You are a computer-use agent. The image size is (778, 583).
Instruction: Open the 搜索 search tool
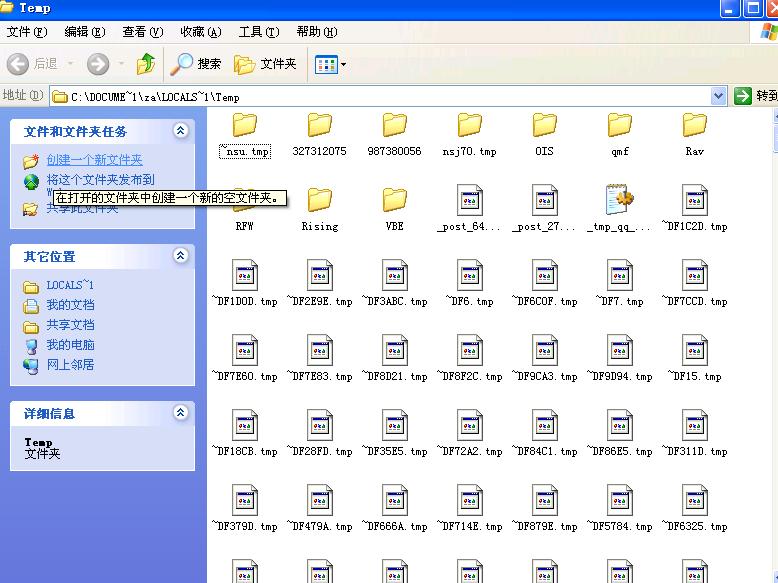(195, 64)
